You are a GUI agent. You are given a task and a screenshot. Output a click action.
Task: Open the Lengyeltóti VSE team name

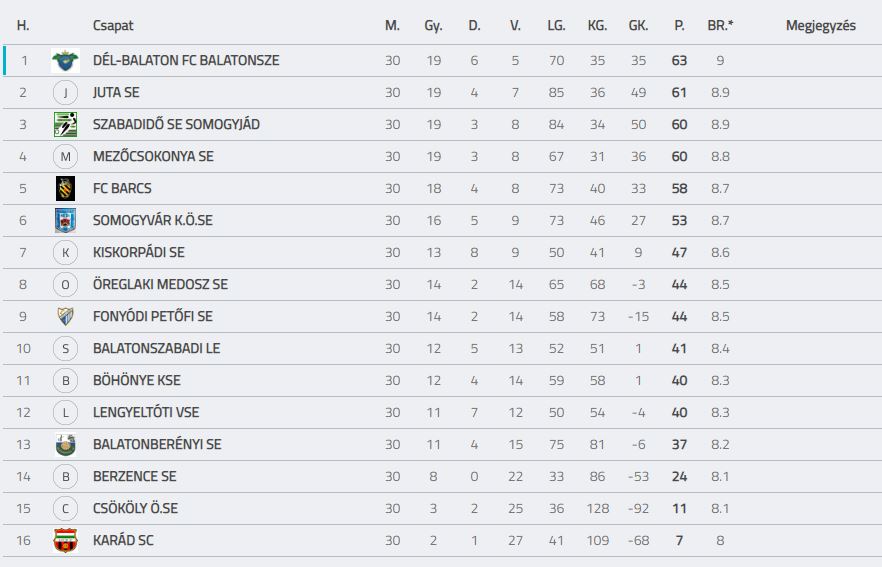pyautogui.click(x=146, y=412)
